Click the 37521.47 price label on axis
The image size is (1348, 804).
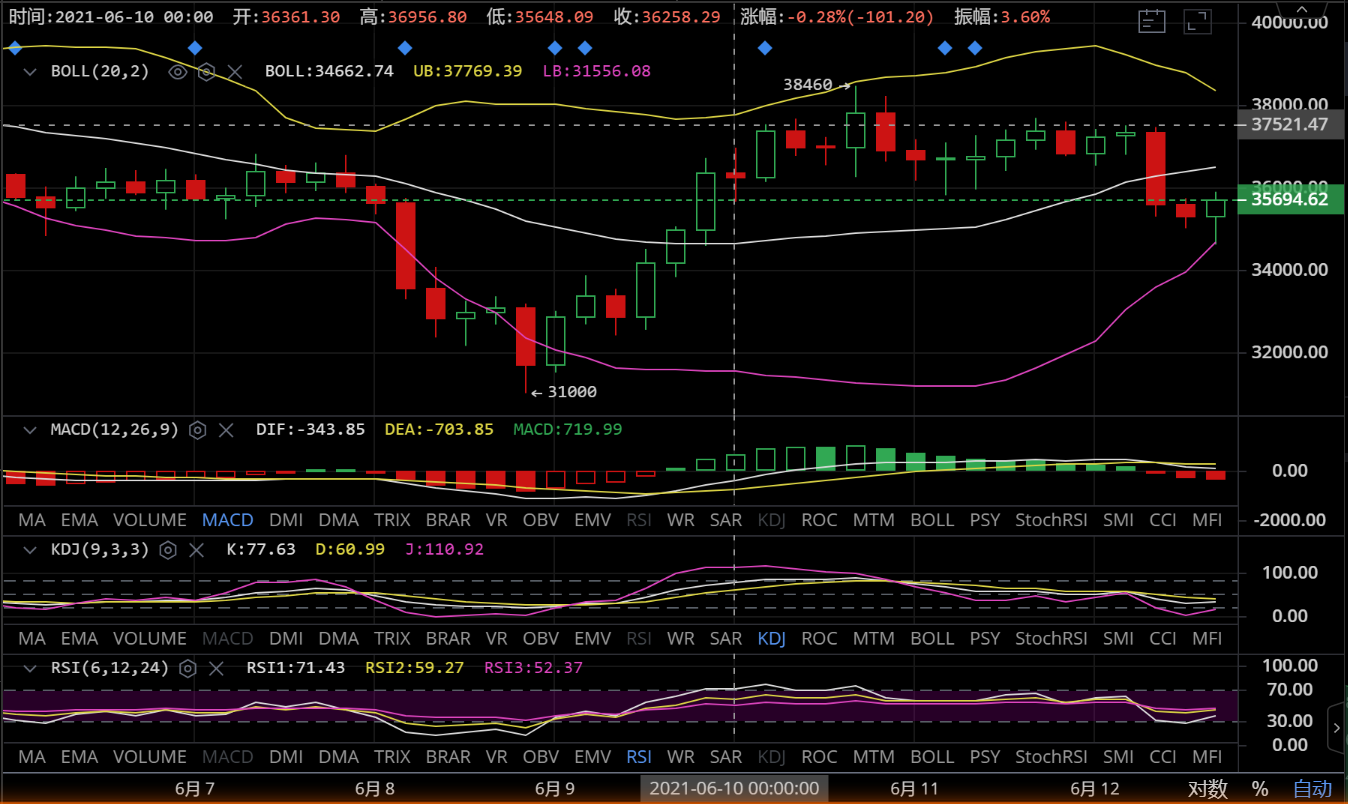click(1289, 125)
